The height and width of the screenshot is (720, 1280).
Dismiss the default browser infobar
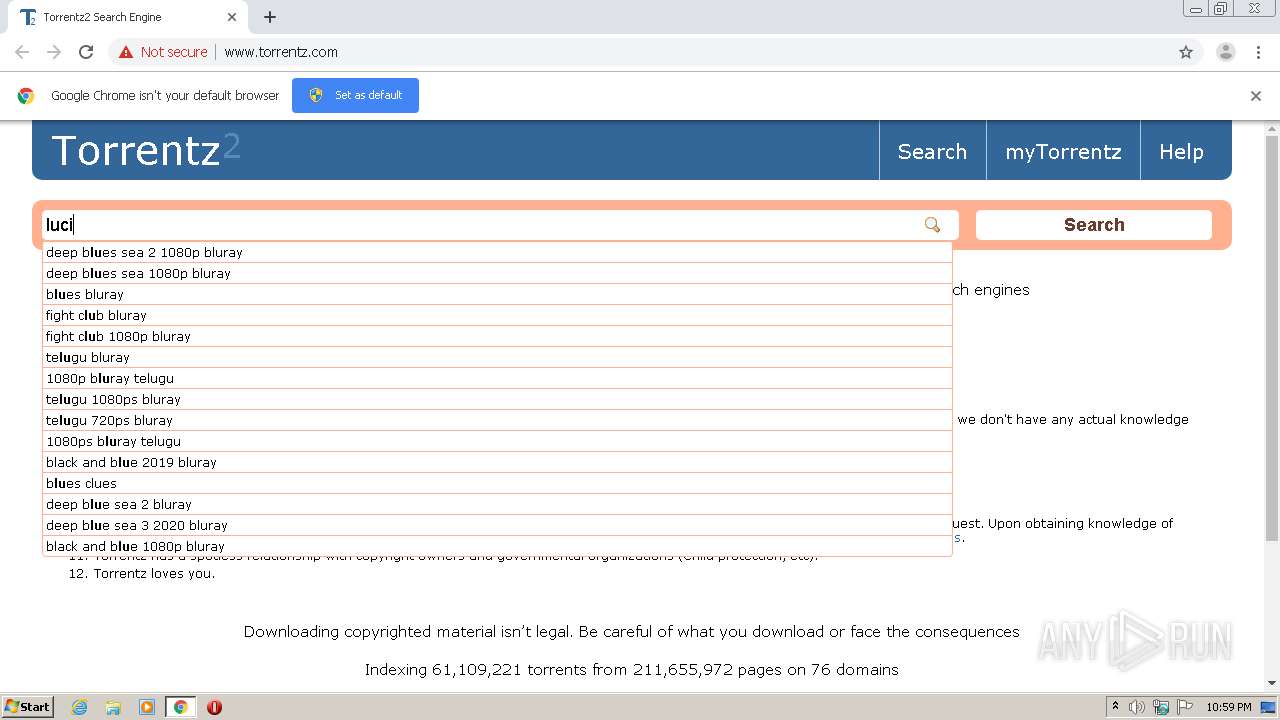point(1256,96)
